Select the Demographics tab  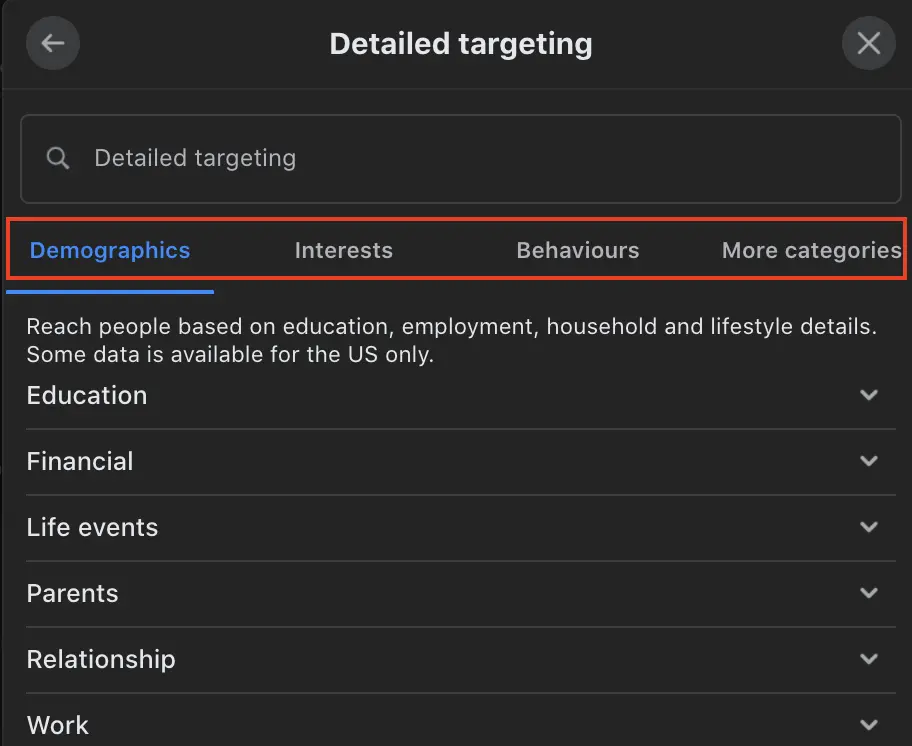[x=110, y=250]
